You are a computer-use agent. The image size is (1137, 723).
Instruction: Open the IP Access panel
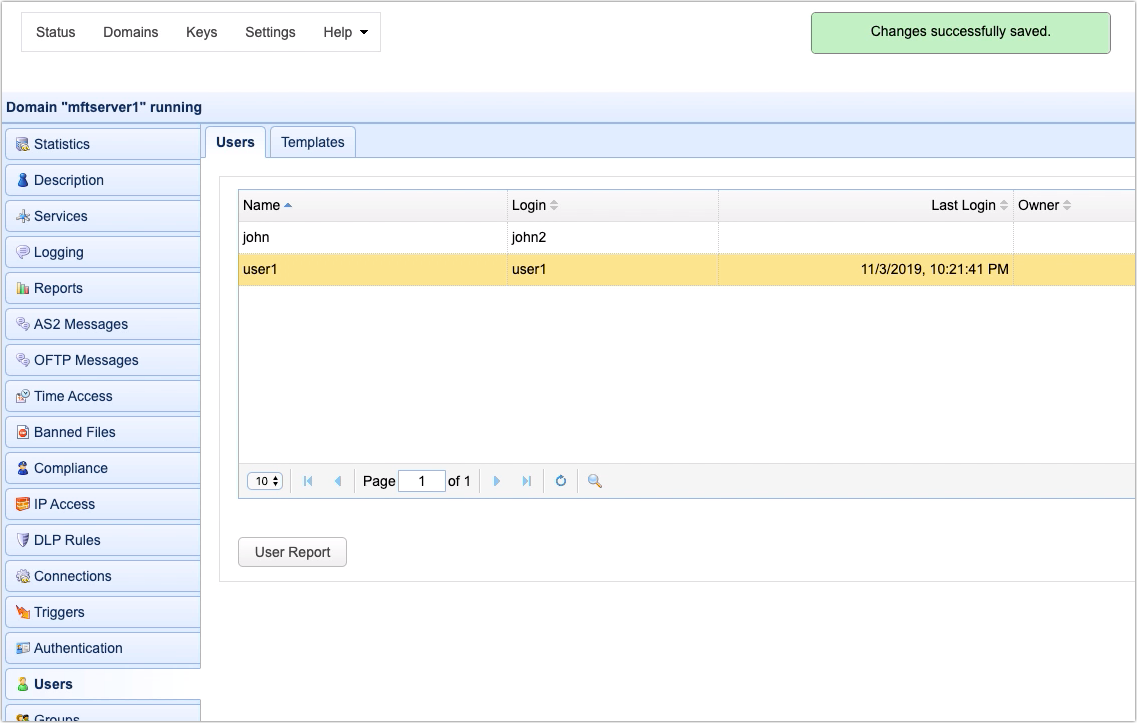click(63, 503)
